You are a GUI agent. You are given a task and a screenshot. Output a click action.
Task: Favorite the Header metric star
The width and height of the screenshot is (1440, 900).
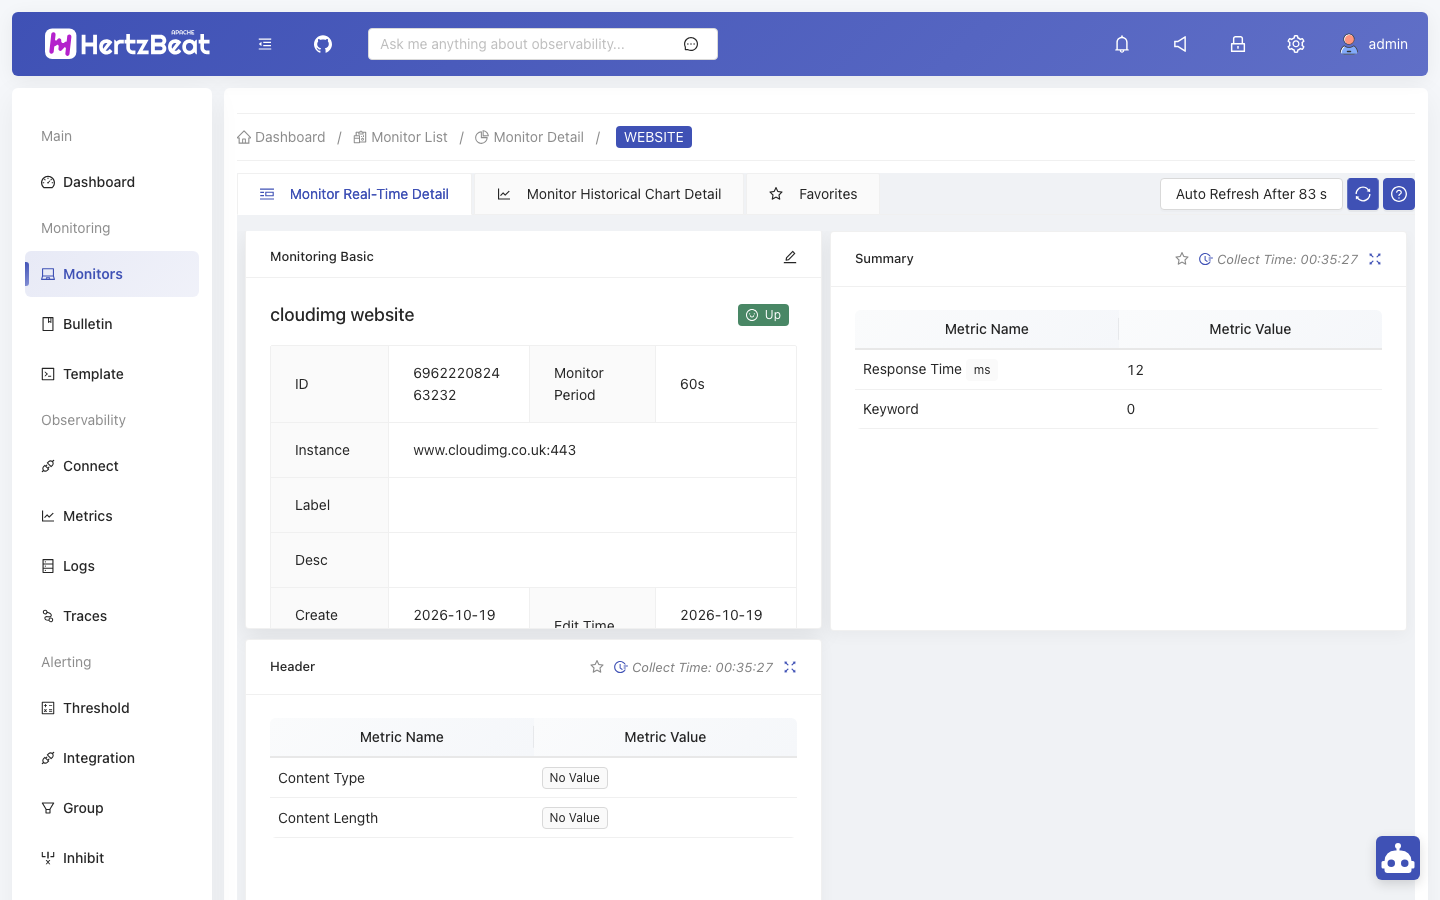tap(597, 667)
